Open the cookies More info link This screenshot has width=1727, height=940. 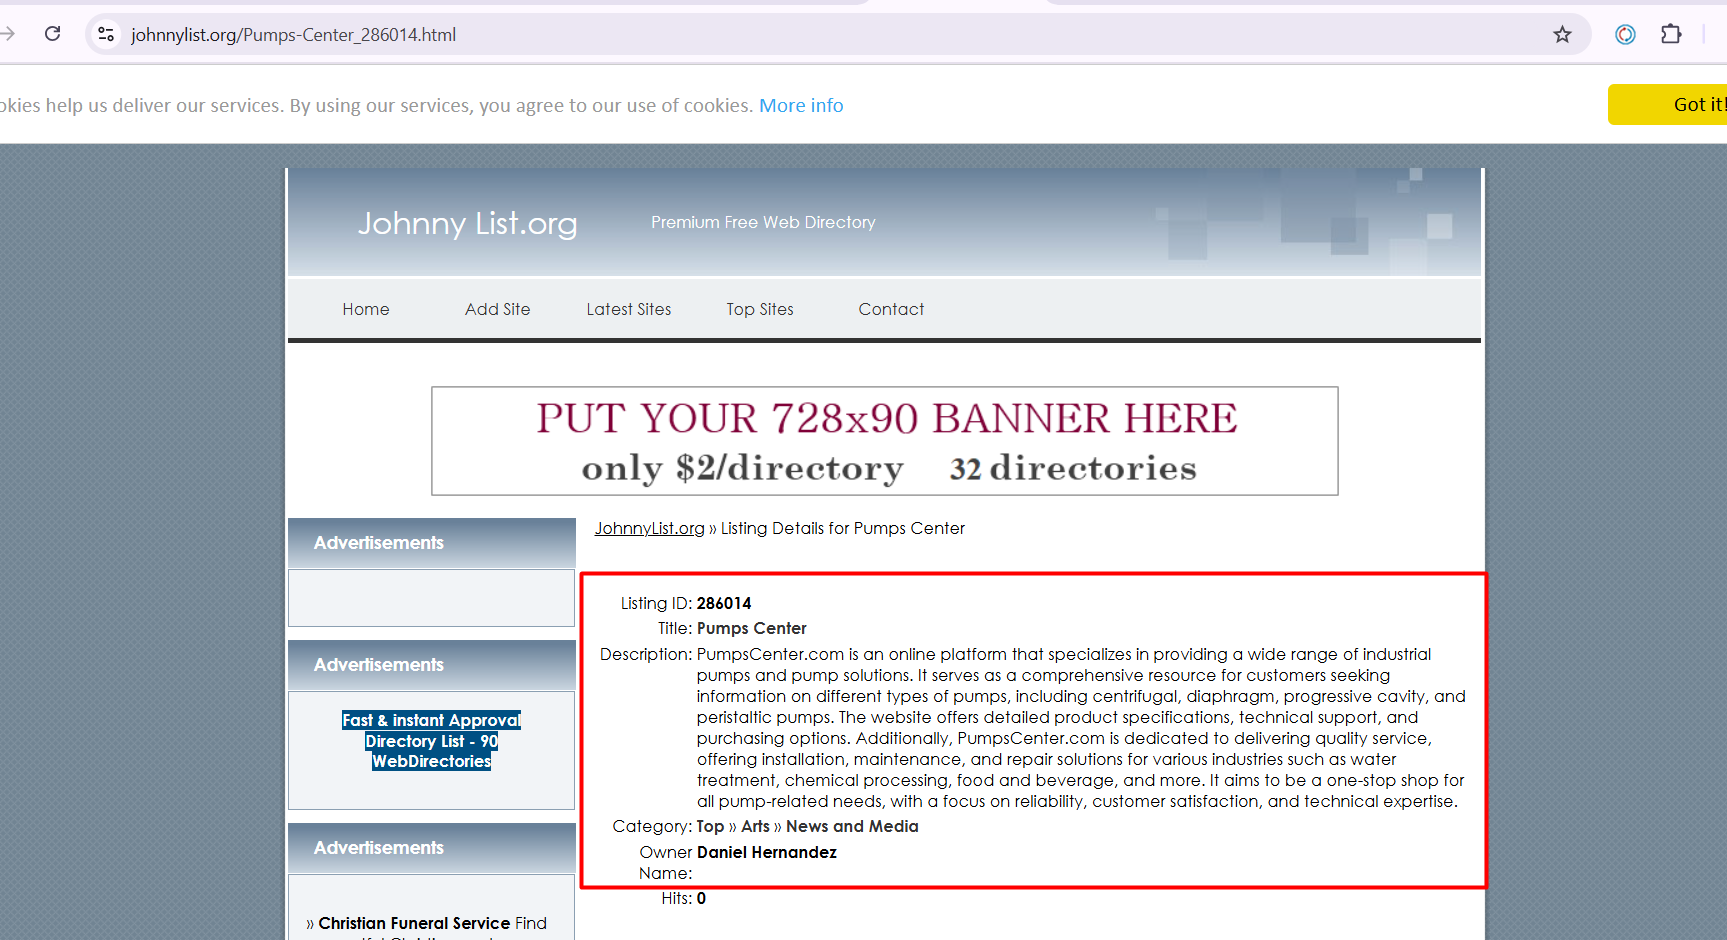[801, 105]
